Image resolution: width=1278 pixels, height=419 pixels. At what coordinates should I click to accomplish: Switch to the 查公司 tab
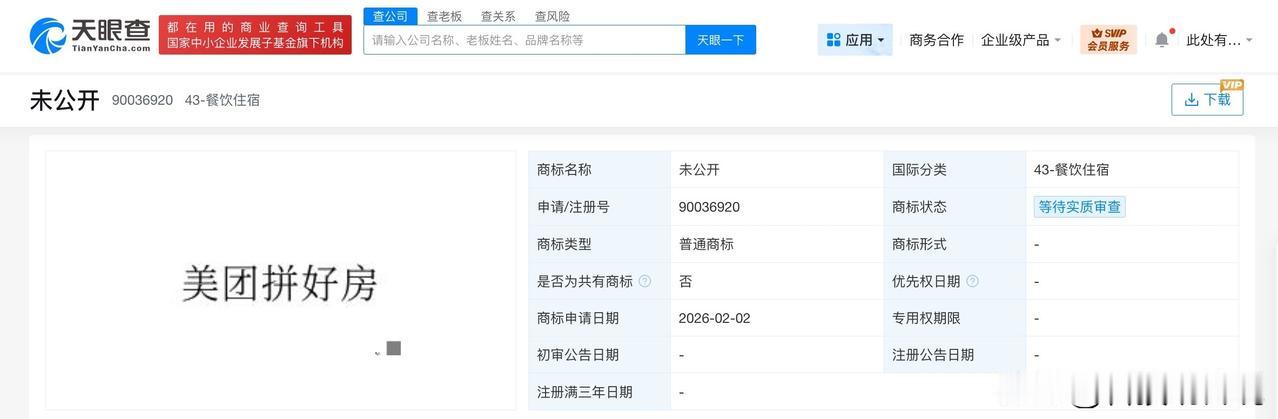pos(390,16)
